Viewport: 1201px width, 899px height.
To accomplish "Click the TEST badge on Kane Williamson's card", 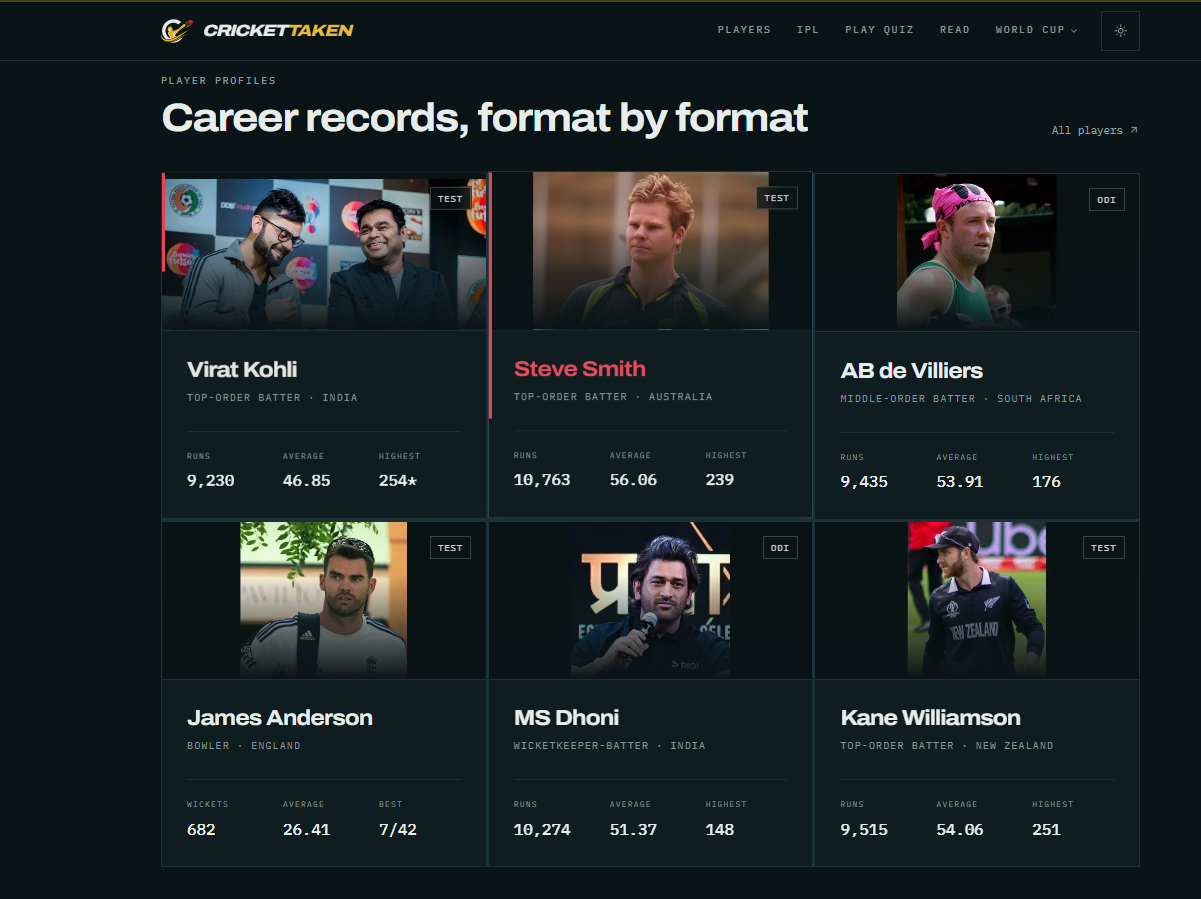I will pyautogui.click(x=1104, y=547).
